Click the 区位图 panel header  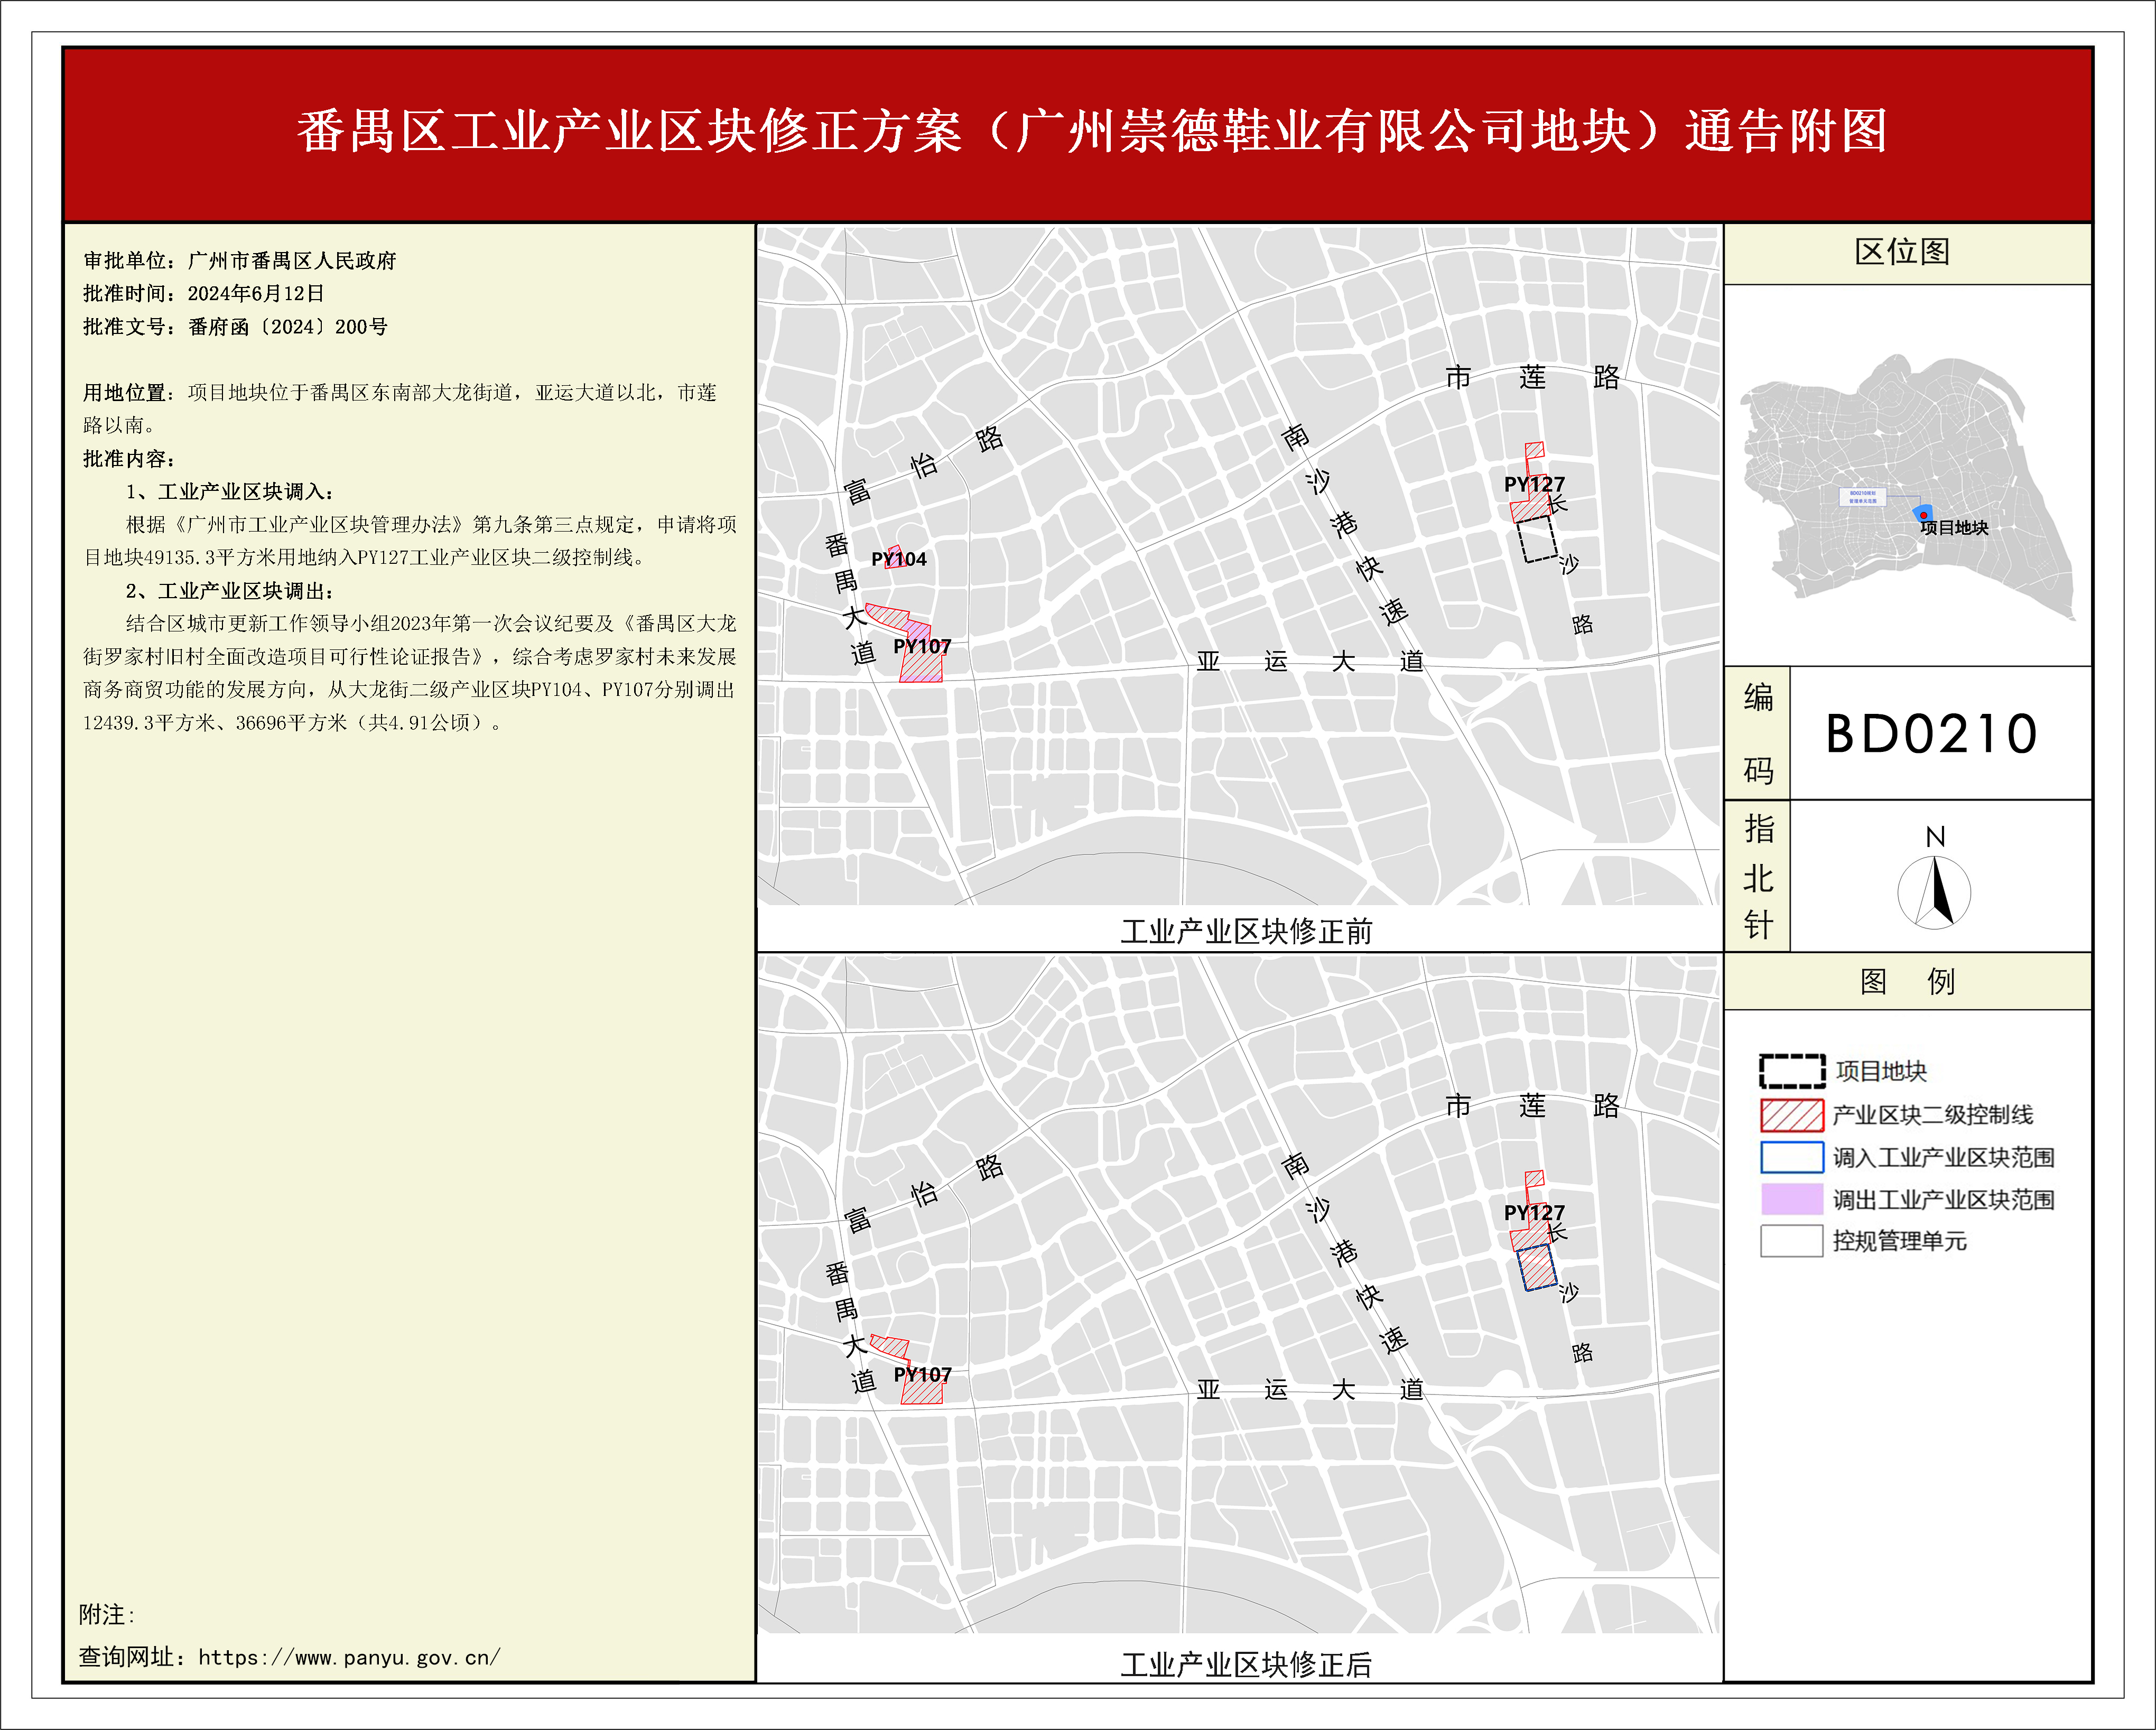(x=1902, y=252)
